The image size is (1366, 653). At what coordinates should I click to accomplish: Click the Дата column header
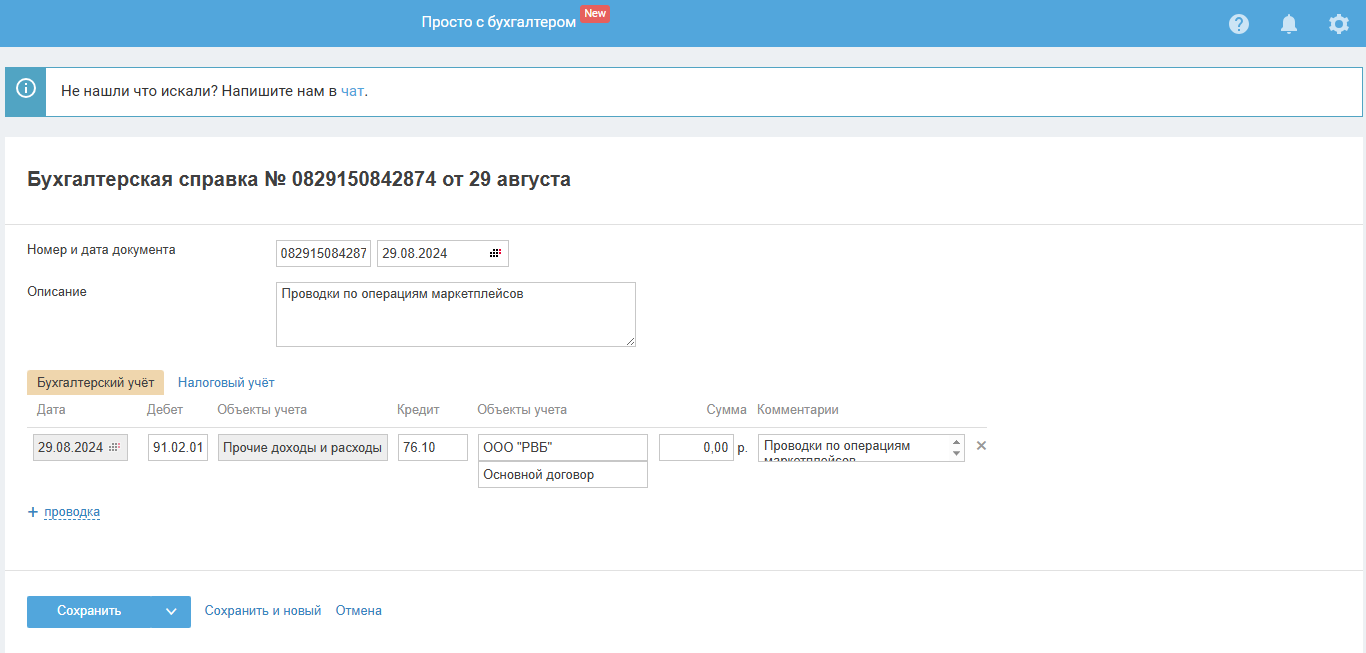pyautogui.click(x=51, y=410)
